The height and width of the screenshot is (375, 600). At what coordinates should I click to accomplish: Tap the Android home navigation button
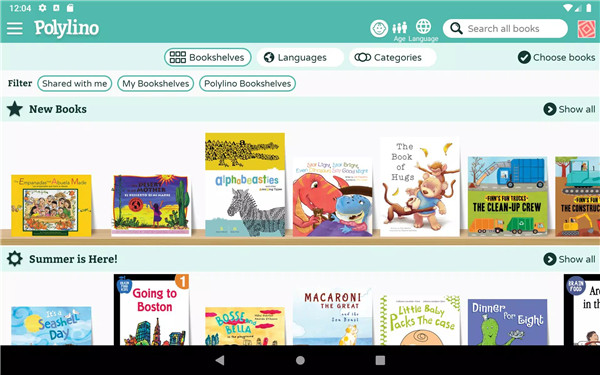300,360
